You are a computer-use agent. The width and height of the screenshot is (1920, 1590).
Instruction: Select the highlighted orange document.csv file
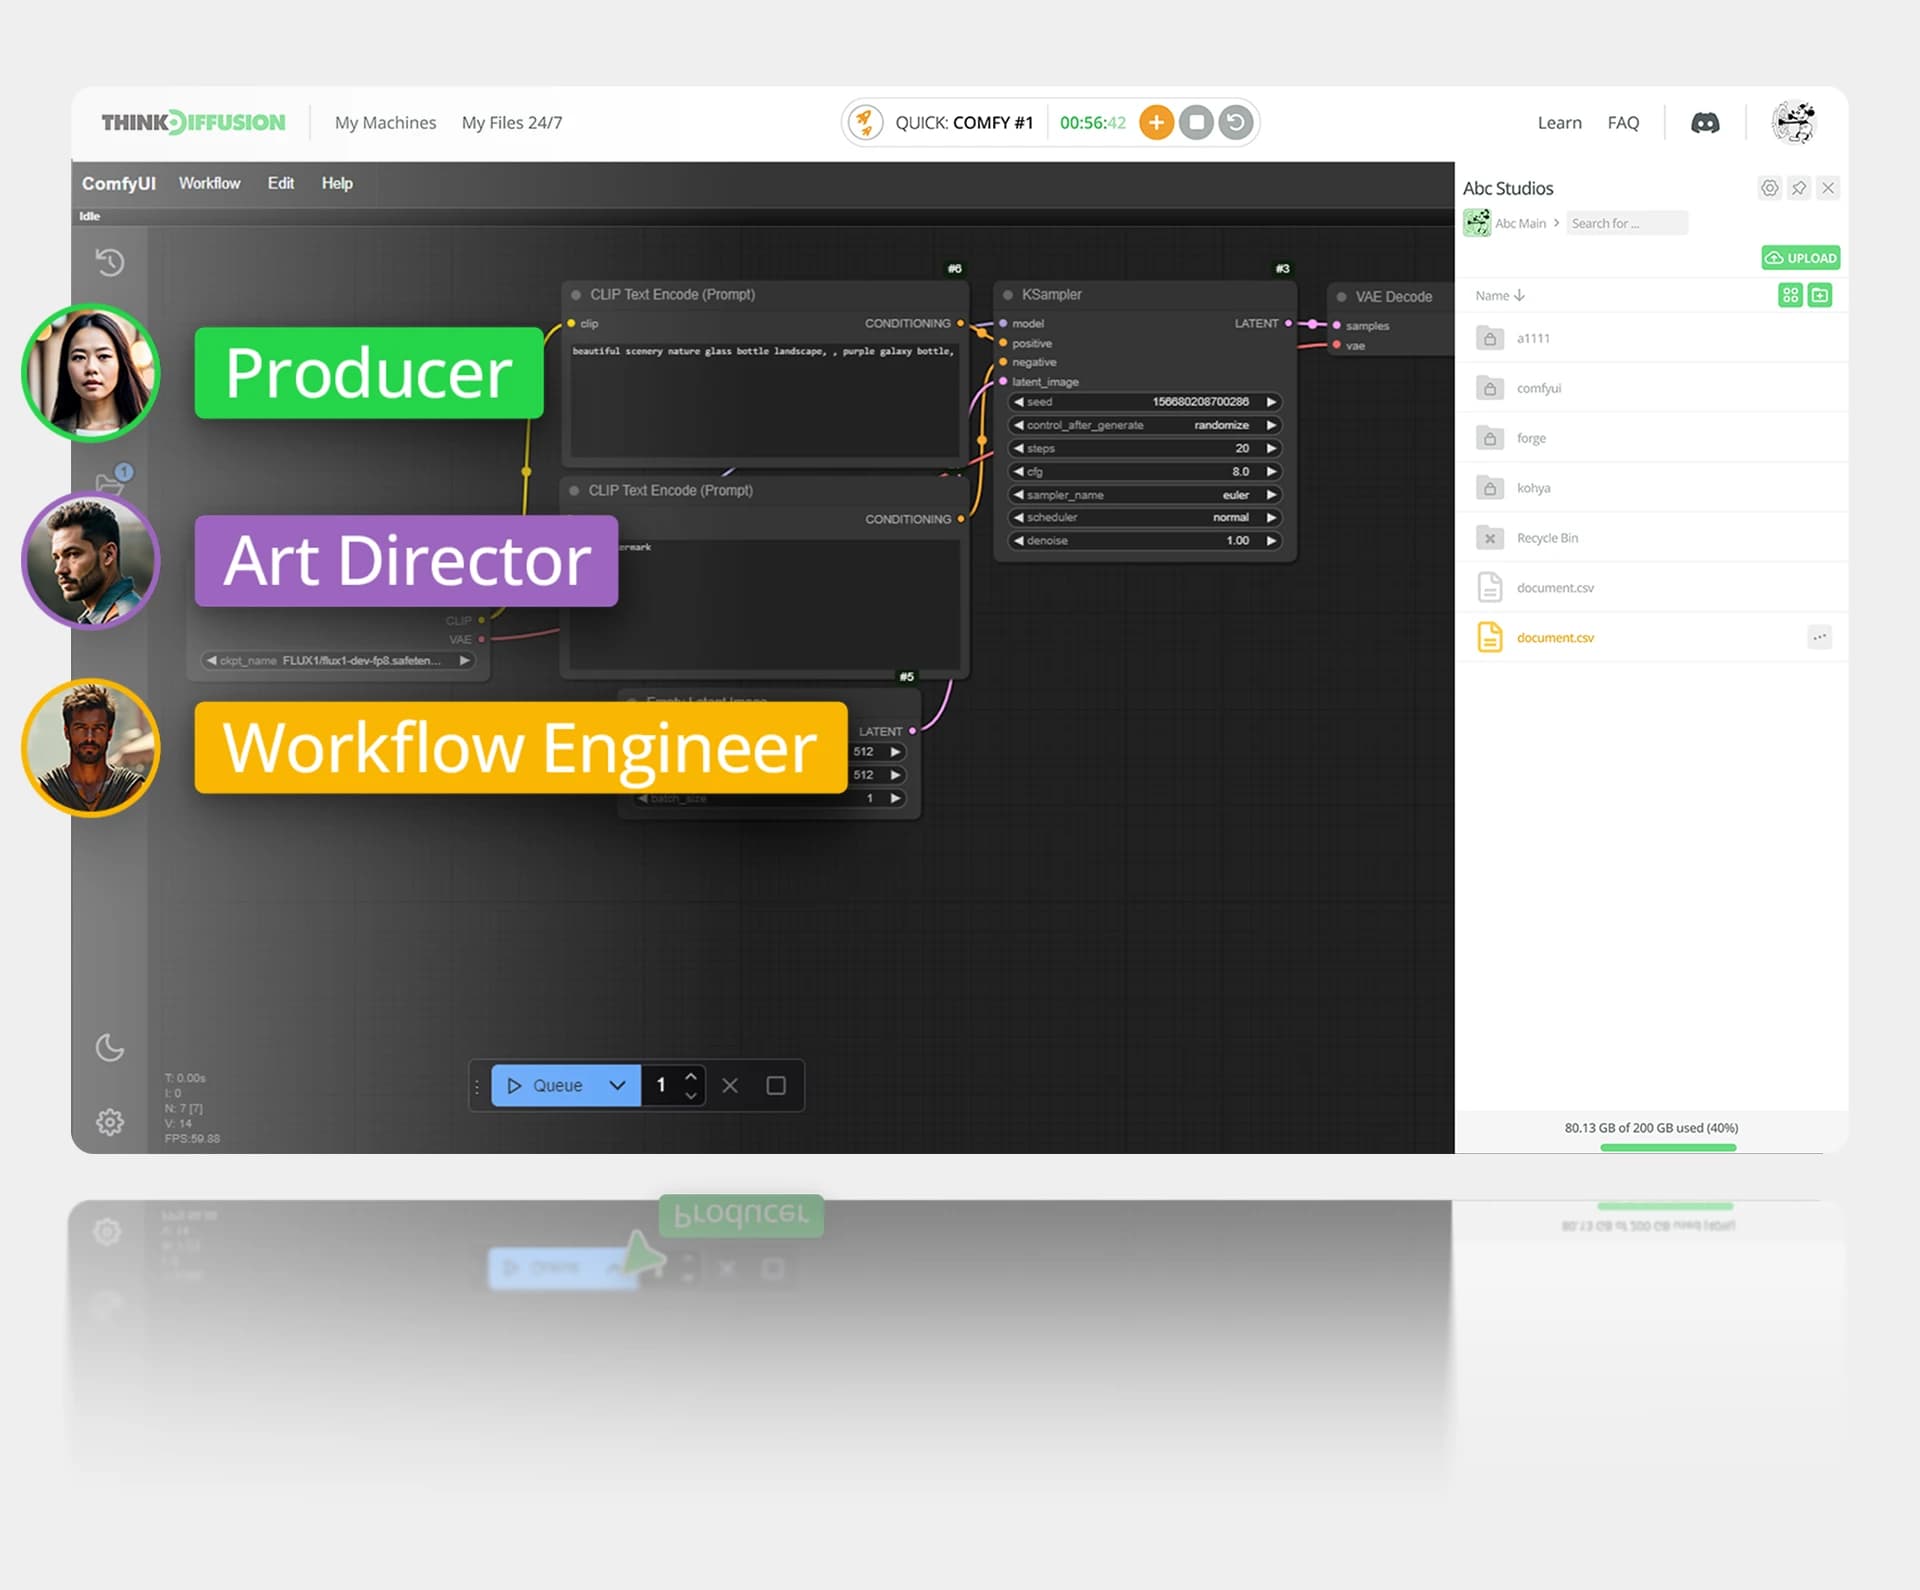point(1650,638)
